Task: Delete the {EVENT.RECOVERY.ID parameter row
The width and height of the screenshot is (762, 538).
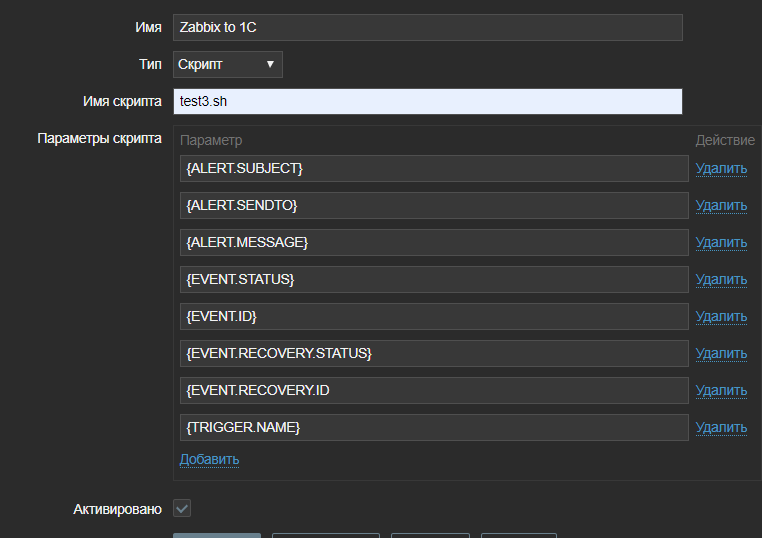Action: pos(721,390)
